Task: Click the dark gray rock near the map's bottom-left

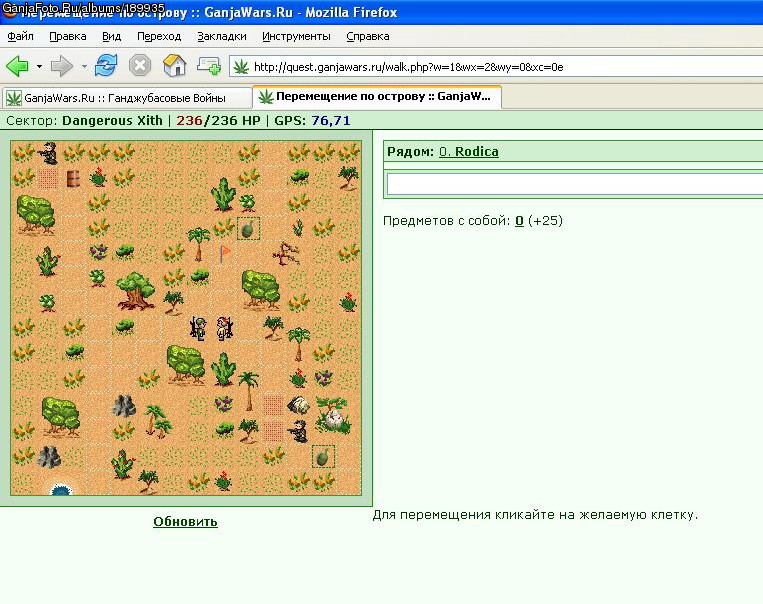Action: pos(49,457)
